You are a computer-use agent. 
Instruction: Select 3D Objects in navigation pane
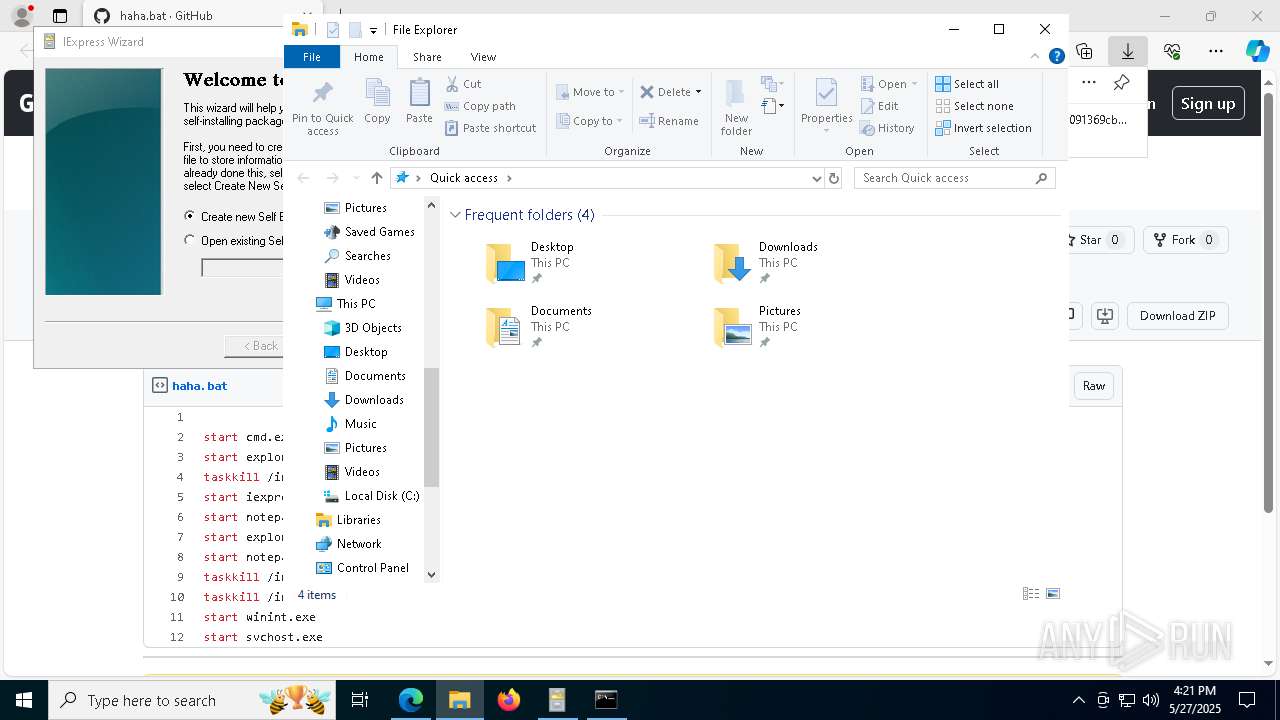(x=363, y=328)
